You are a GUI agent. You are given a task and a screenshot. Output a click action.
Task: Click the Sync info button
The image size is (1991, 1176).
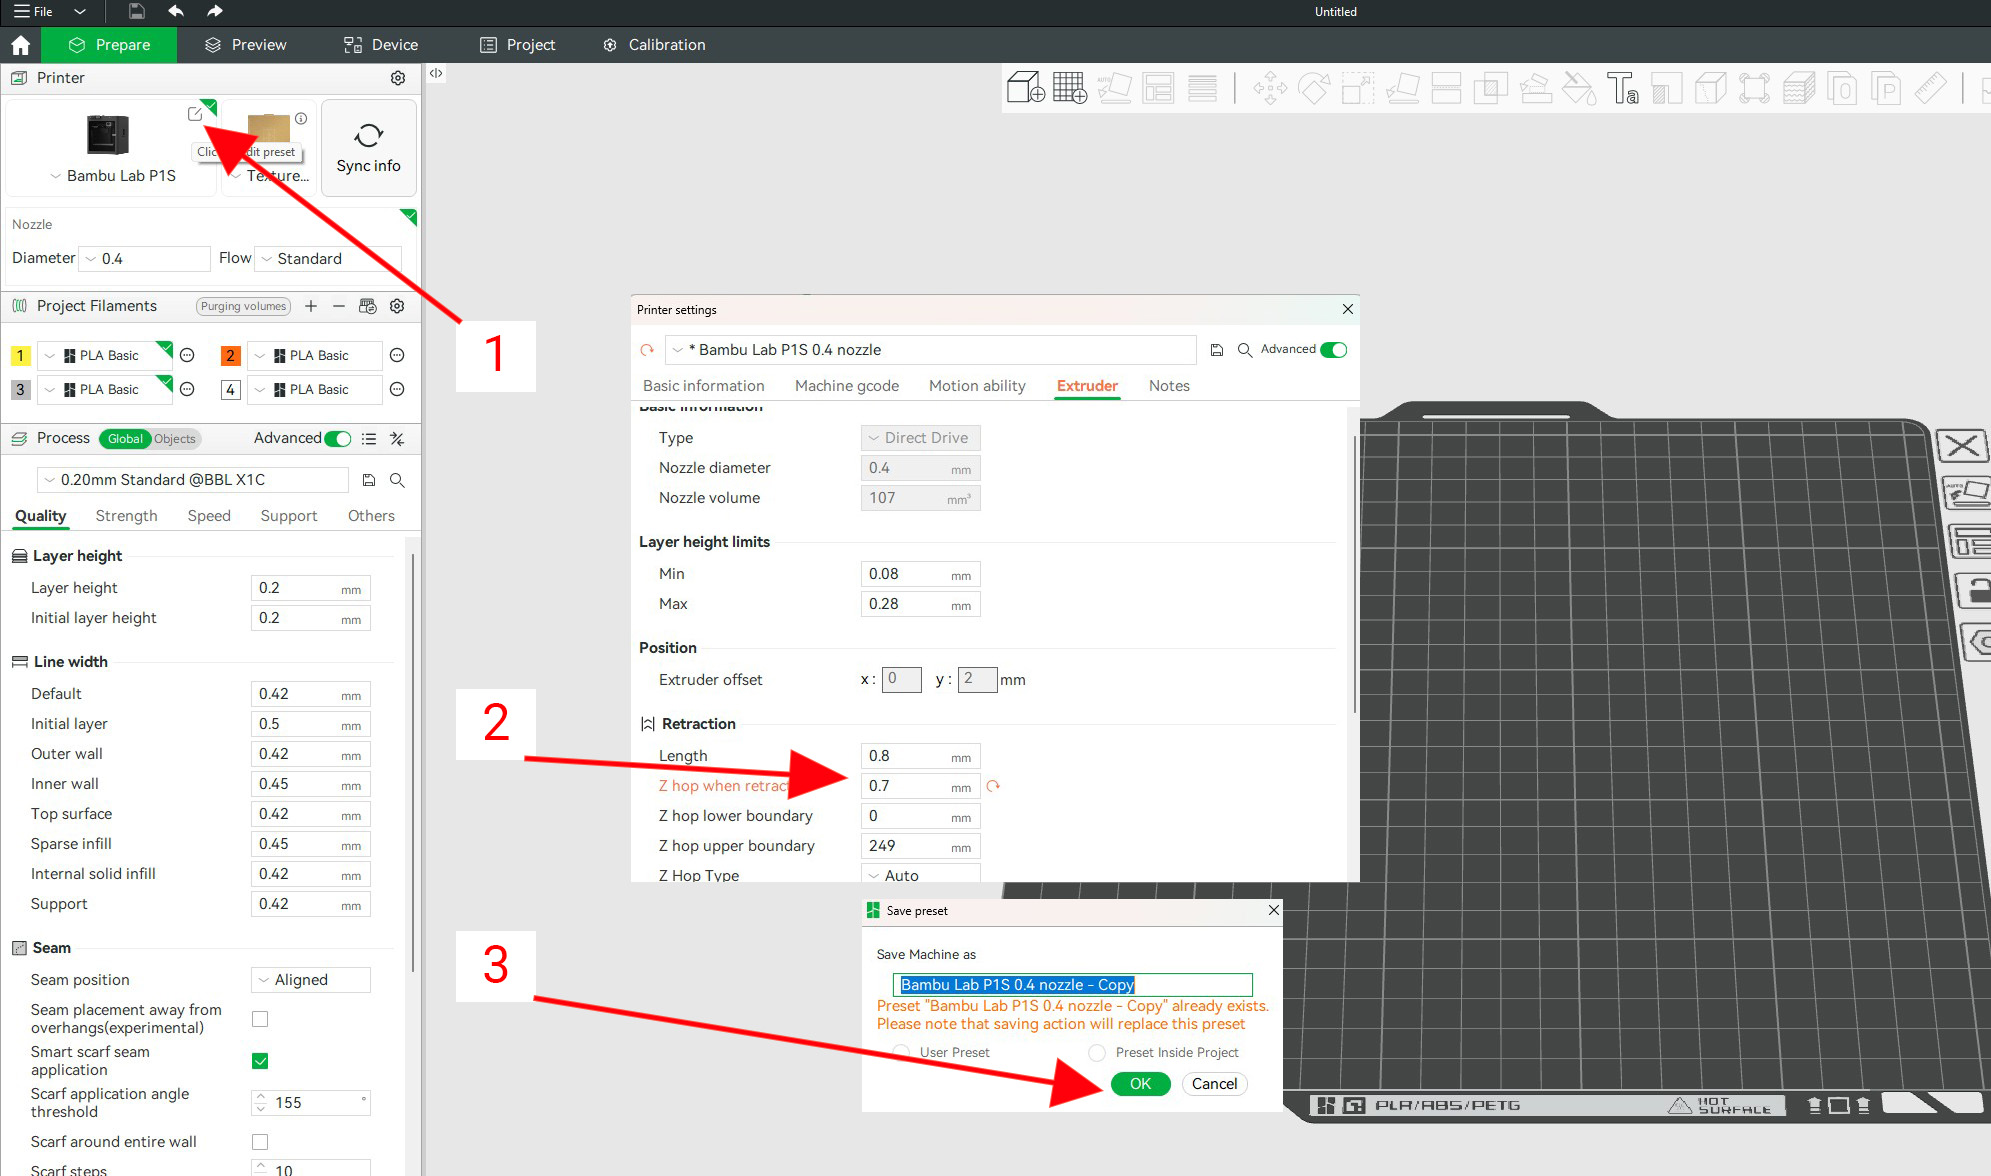(368, 148)
